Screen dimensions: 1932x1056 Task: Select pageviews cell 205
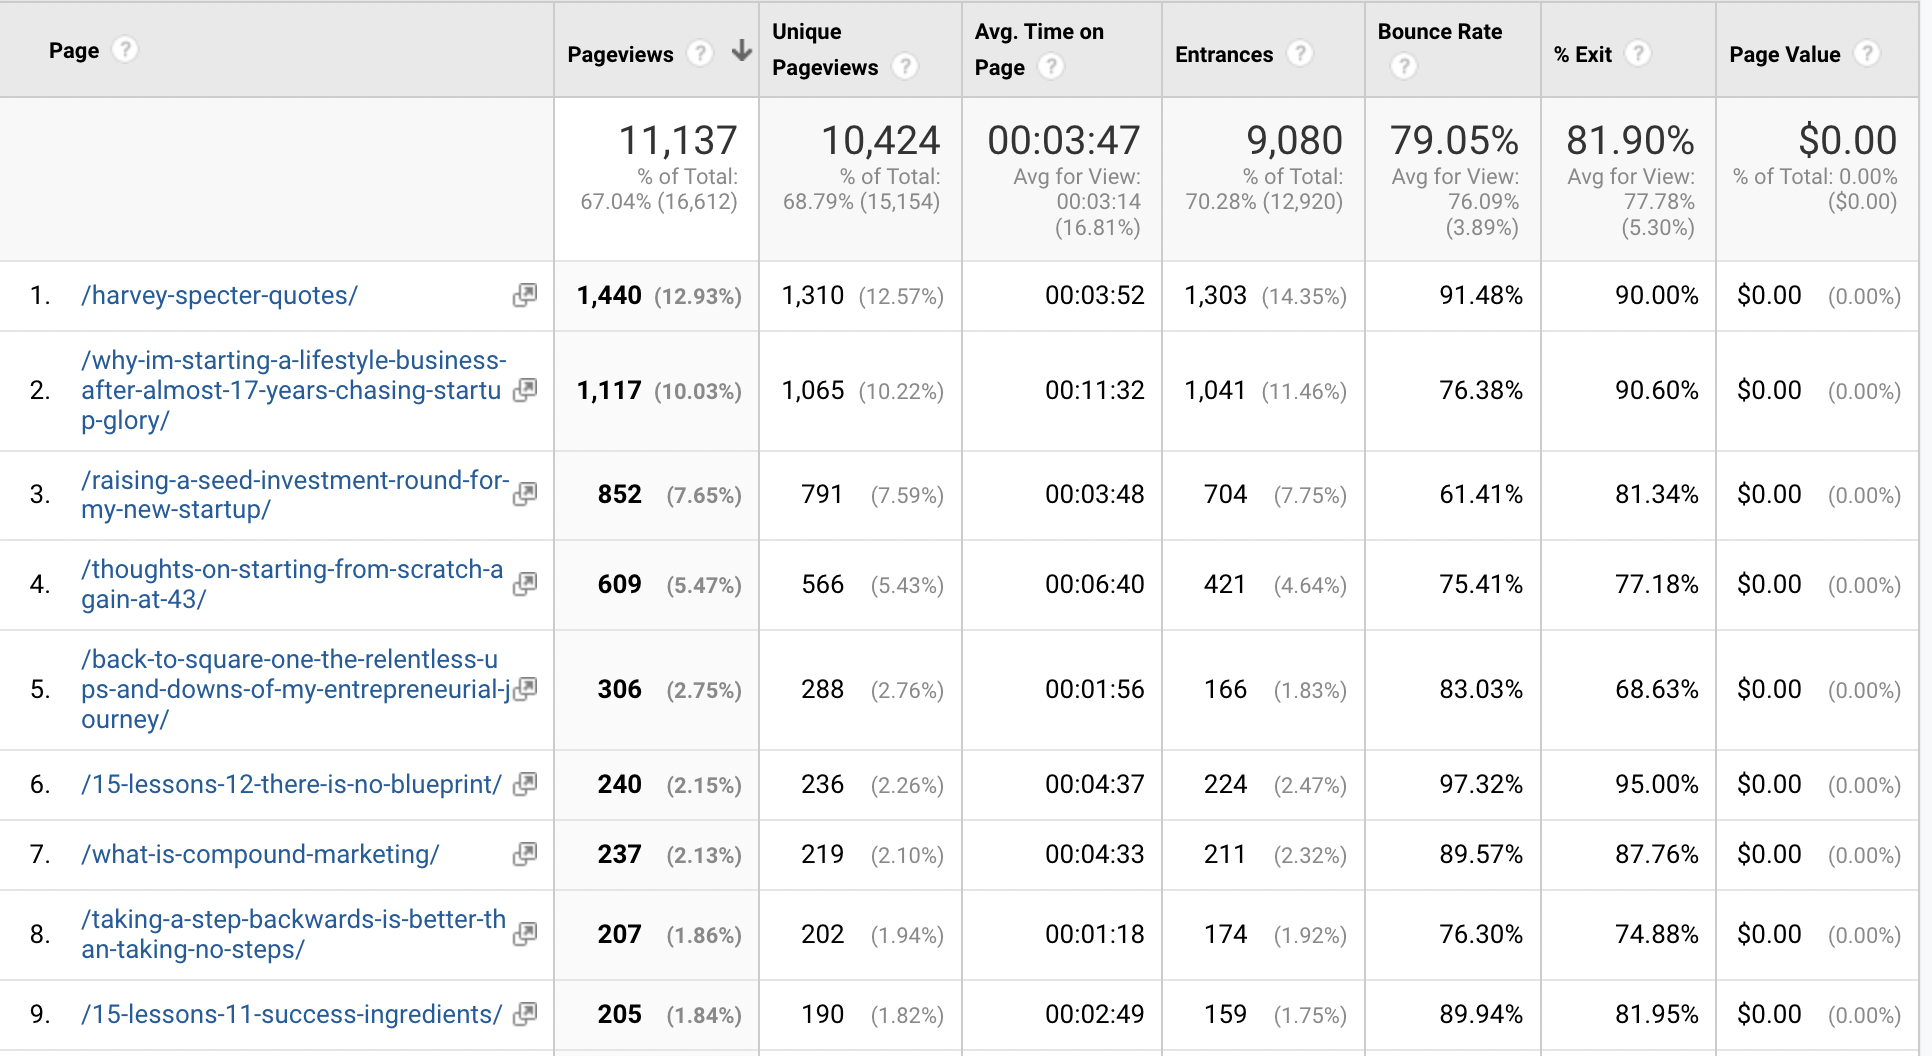coord(620,1014)
